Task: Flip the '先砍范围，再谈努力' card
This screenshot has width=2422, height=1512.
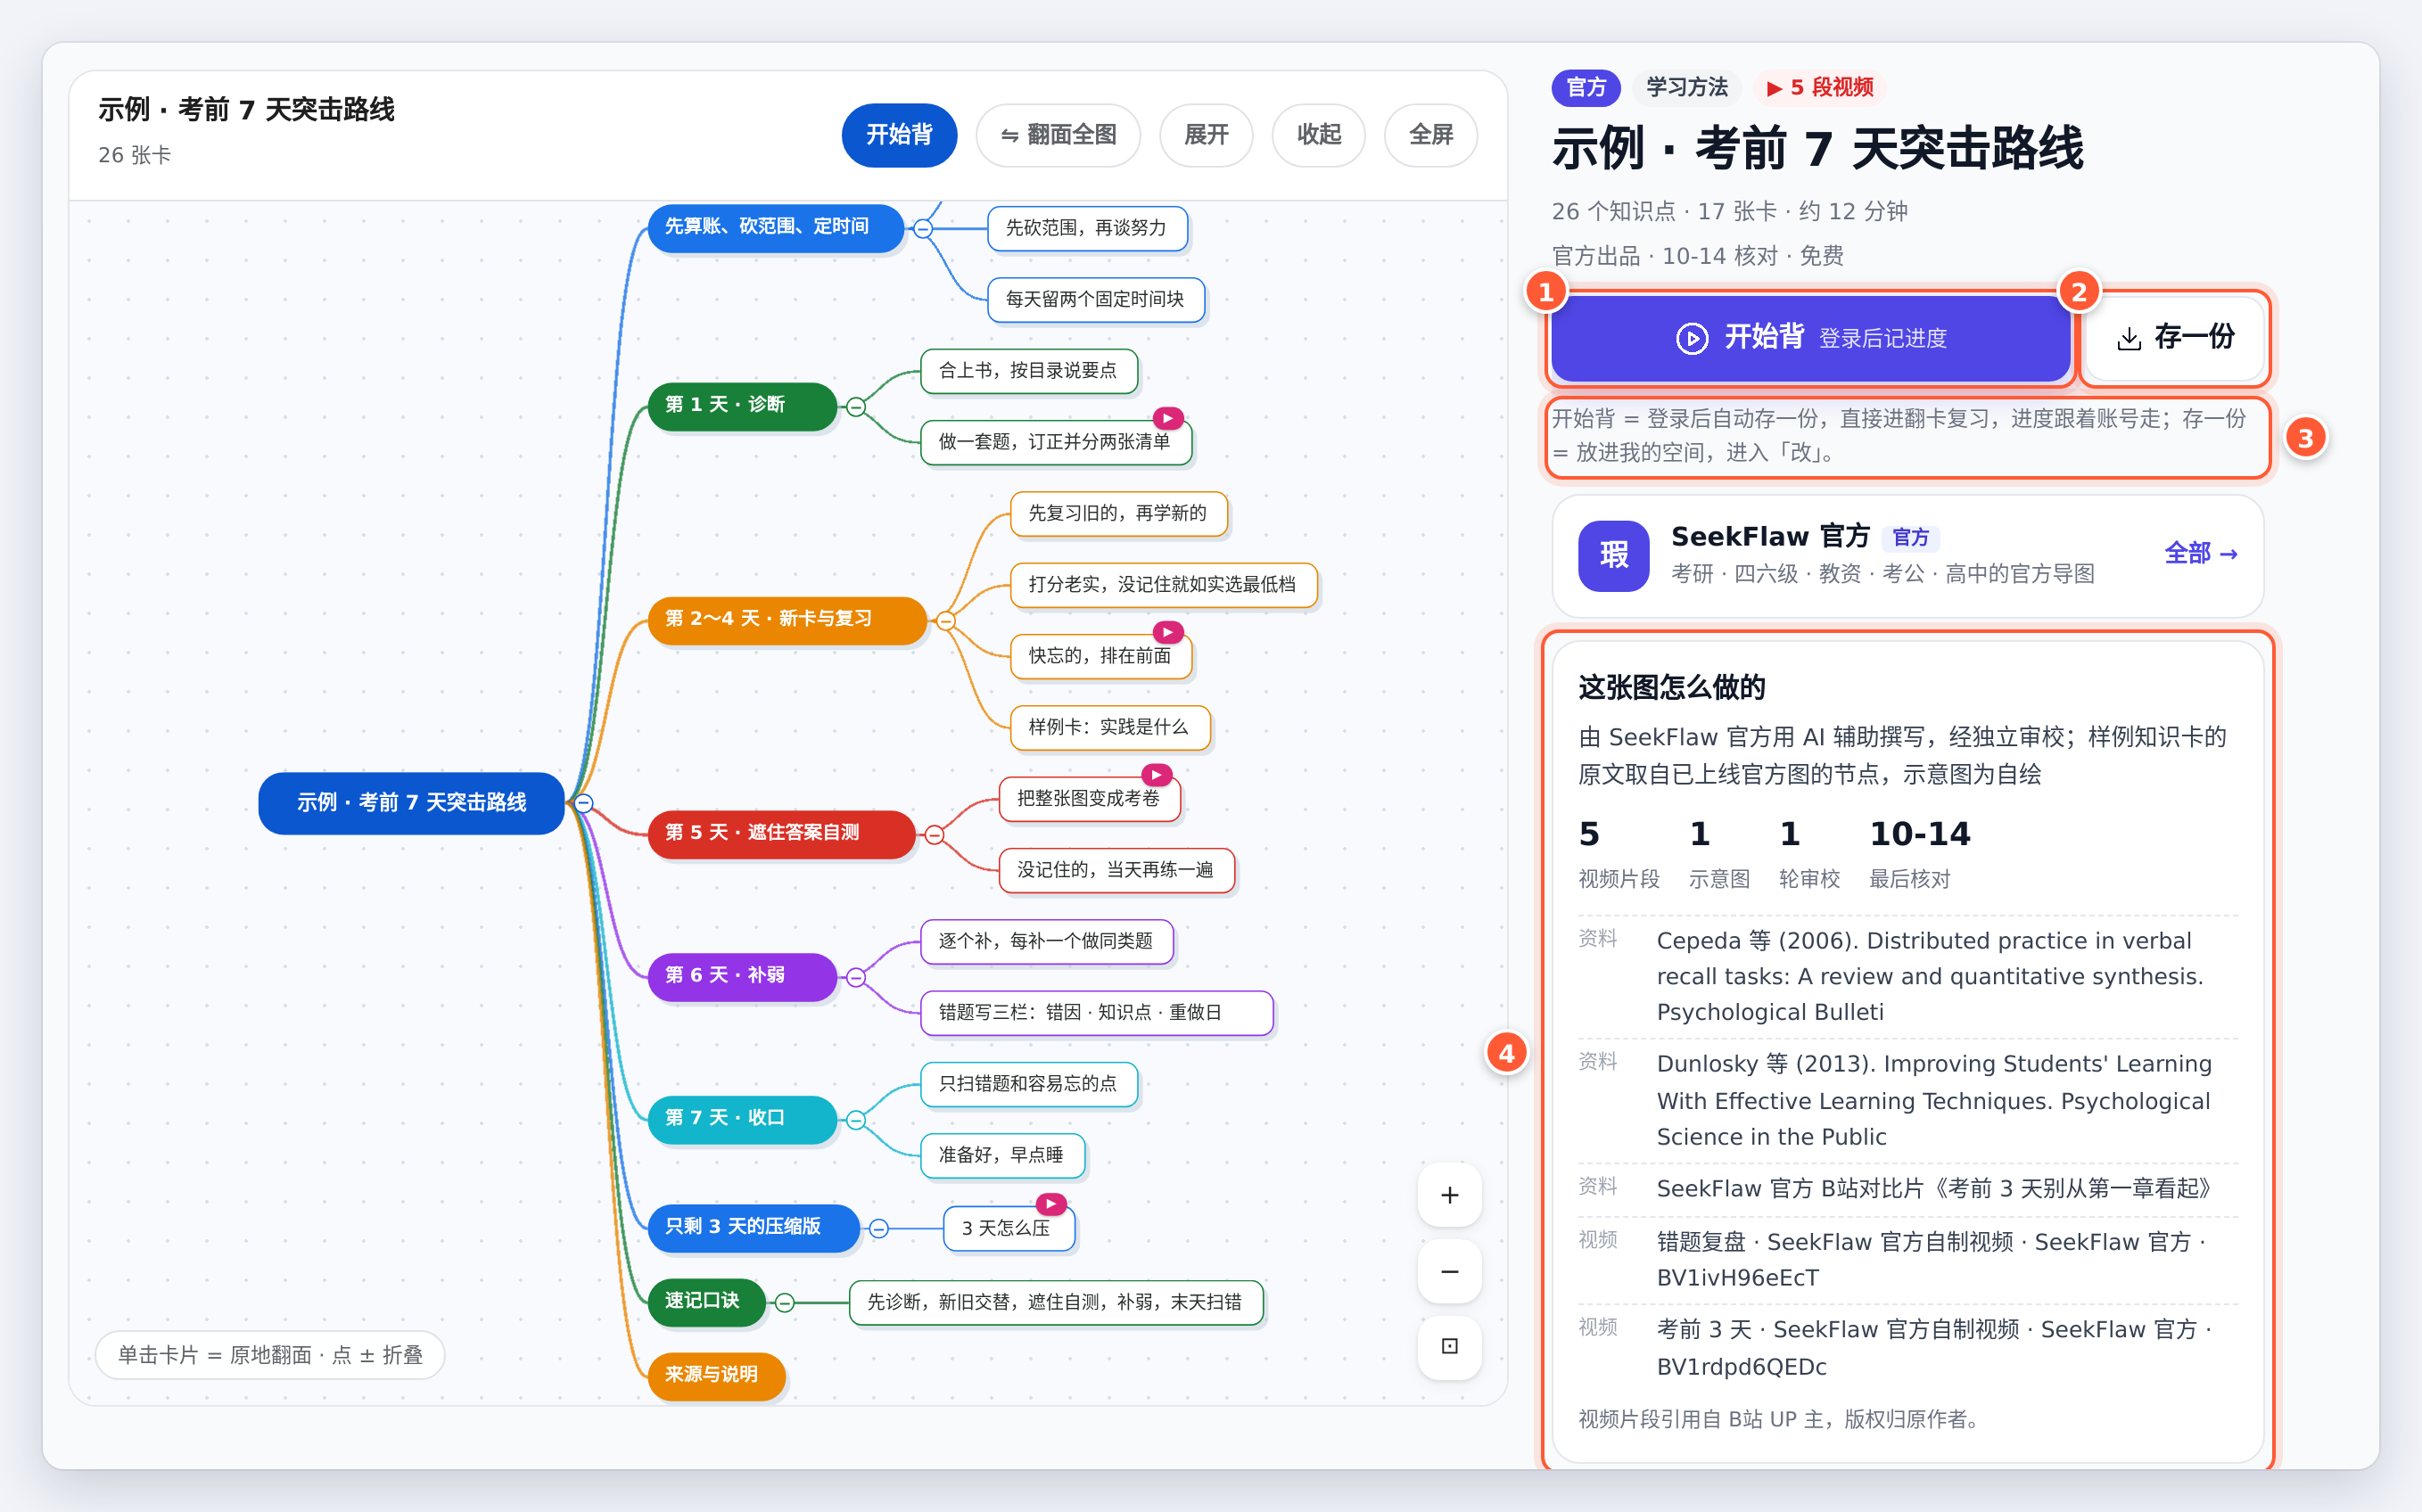Action: coord(1086,228)
